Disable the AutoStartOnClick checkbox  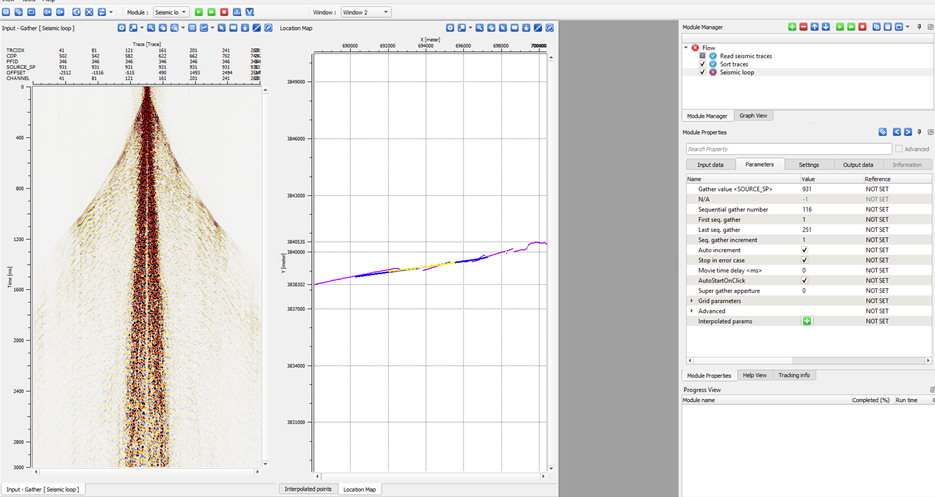tap(805, 280)
